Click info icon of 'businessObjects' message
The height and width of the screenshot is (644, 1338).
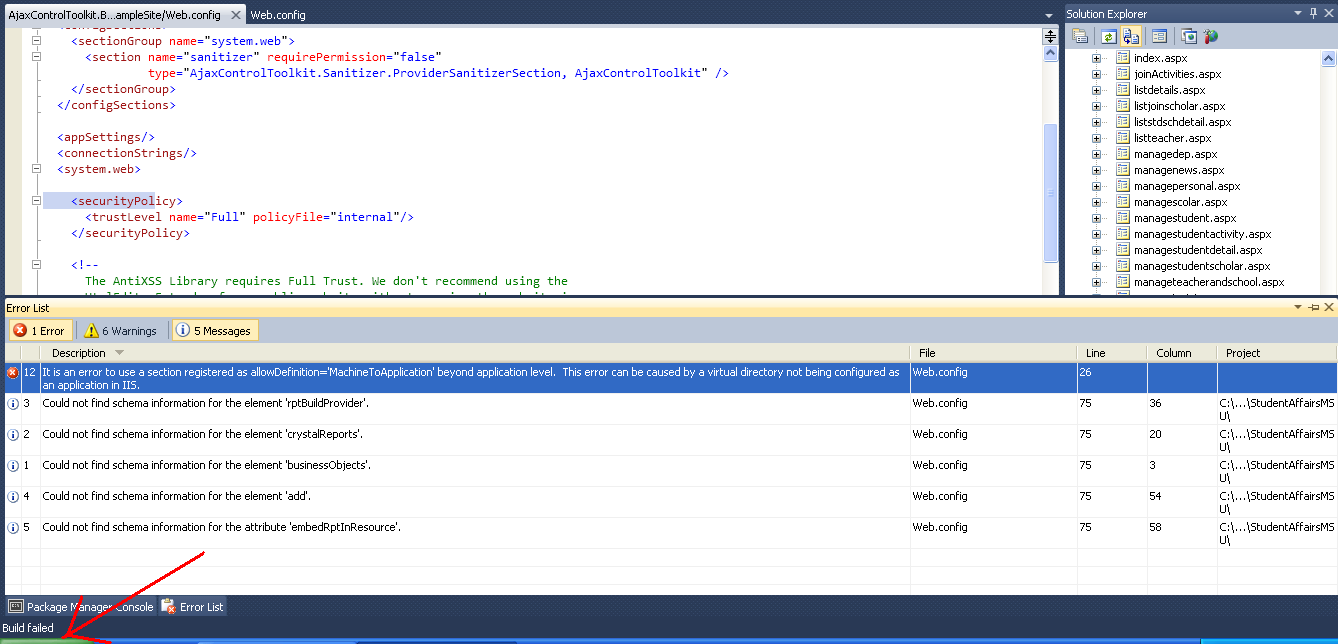pyautogui.click(x=13, y=465)
